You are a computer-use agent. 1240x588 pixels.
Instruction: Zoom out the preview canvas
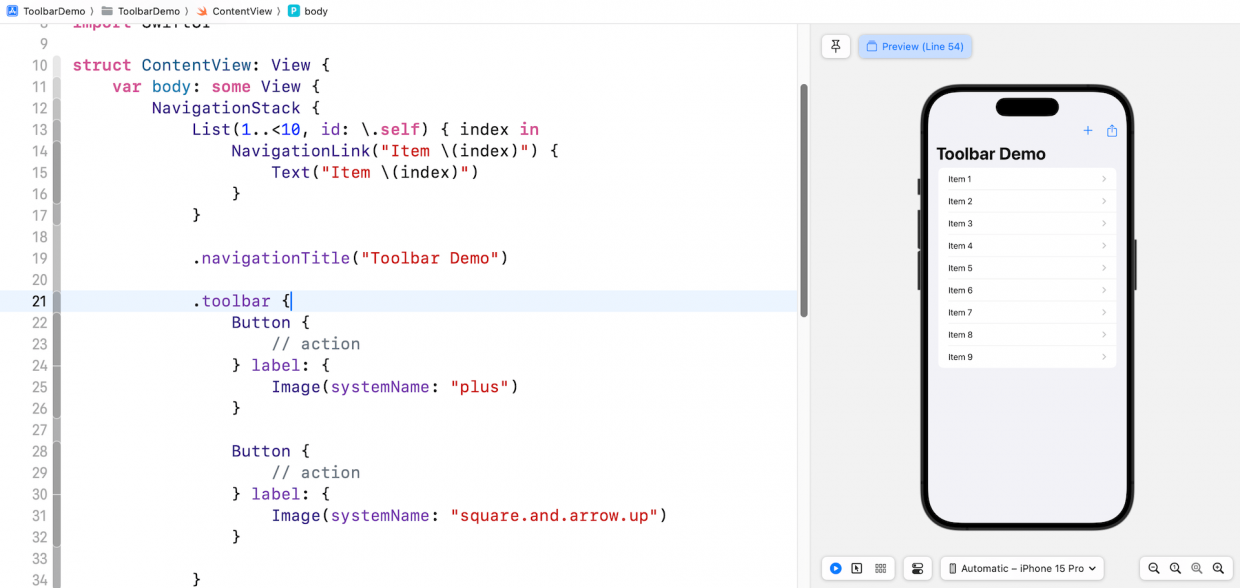pos(1154,568)
